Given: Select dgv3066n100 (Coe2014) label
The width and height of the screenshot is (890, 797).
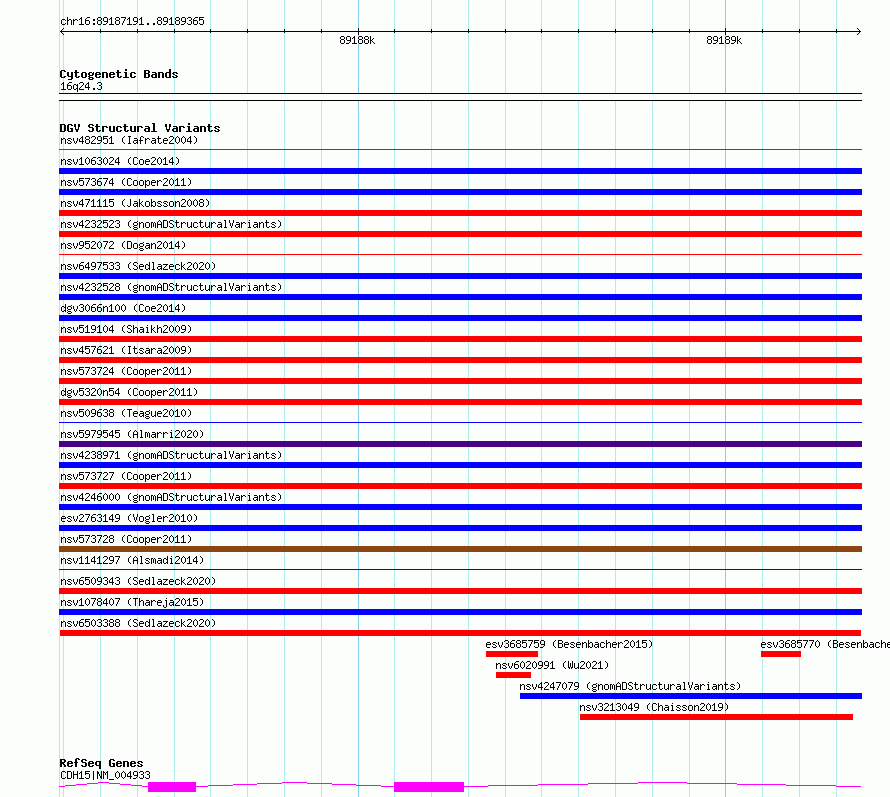Looking at the screenshot, I should pyautogui.click(x=123, y=308).
